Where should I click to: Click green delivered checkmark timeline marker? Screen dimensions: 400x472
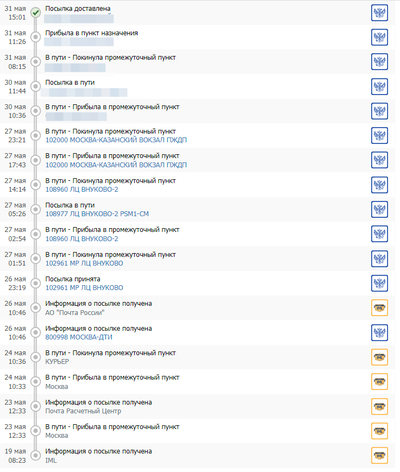pyautogui.click(x=36, y=13)
